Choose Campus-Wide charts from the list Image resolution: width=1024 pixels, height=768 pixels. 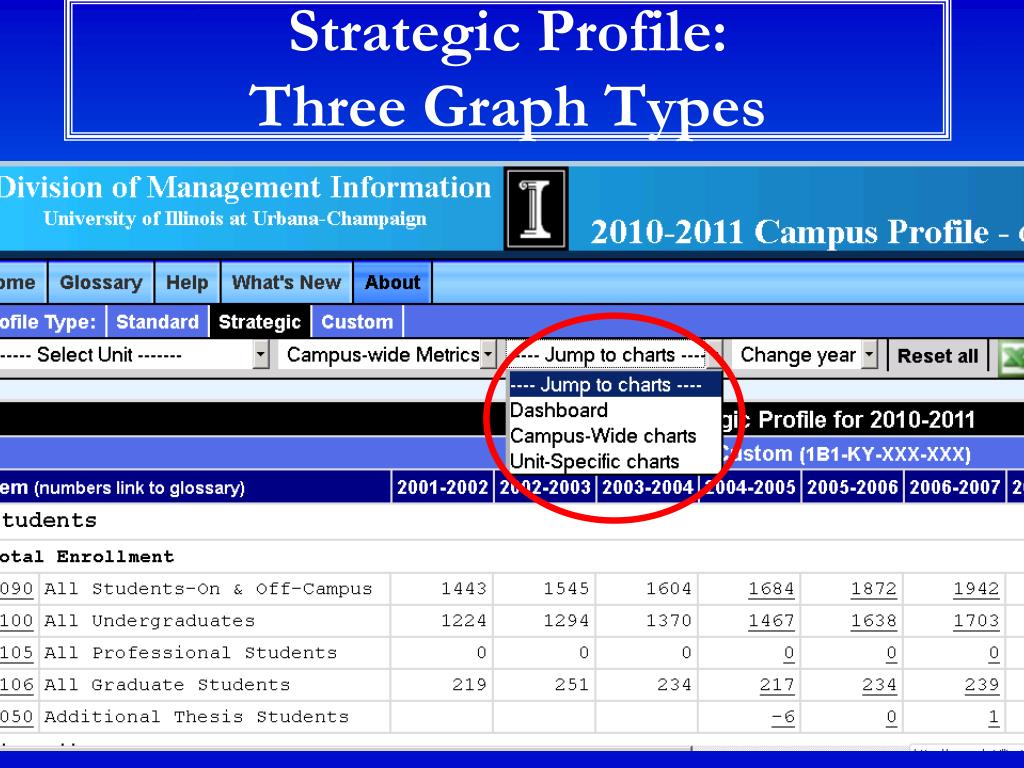(615, 436)
